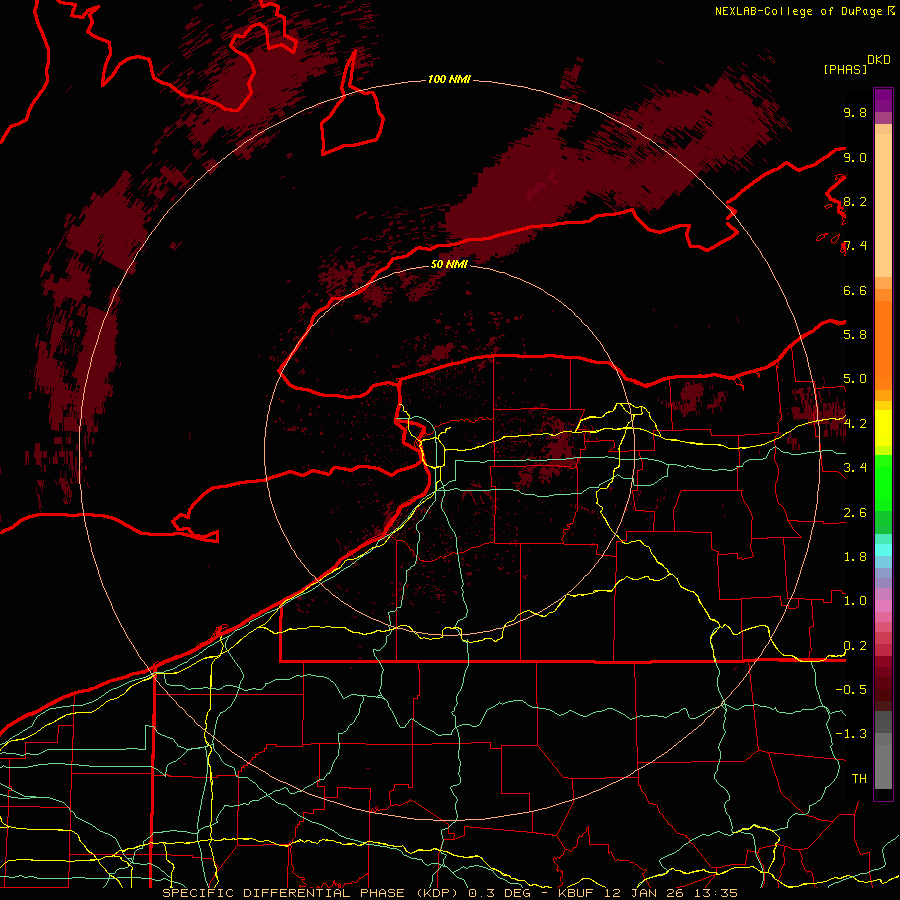900x900 pixels.
Task: Click the yellow segment of the color scale
Action: [x=883, y=428]
